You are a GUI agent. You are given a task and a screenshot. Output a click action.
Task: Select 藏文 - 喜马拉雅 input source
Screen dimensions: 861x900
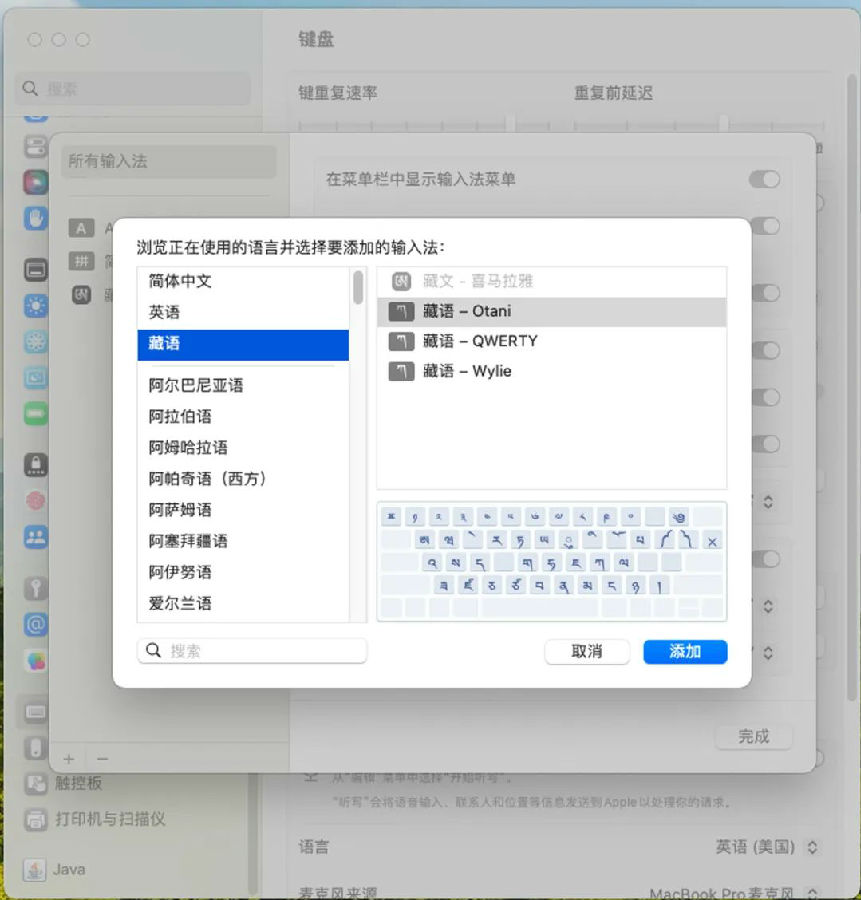pyautogui.click(x=552, y=281)
